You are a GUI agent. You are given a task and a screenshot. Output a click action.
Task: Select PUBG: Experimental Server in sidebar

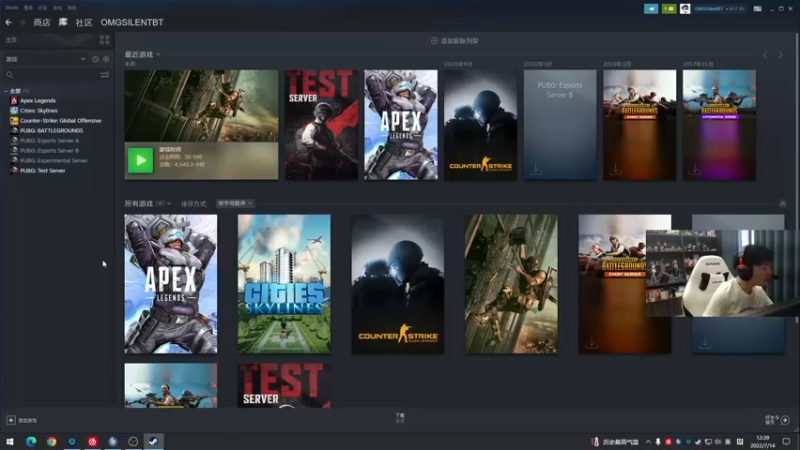[54, 160]
